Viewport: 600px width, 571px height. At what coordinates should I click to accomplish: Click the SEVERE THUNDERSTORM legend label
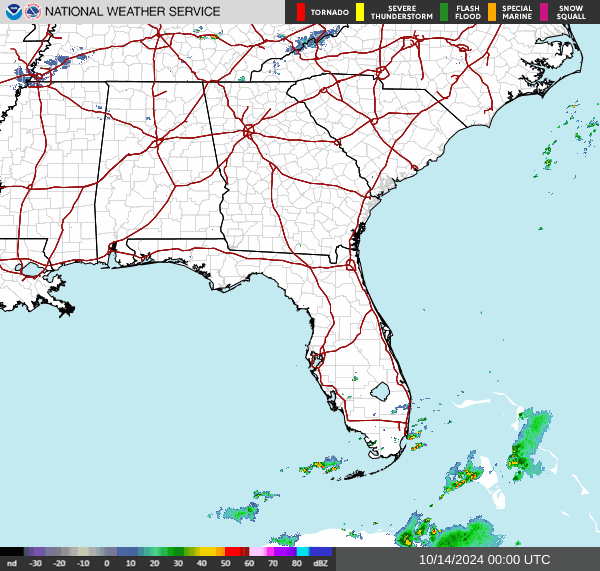(402, 13)
